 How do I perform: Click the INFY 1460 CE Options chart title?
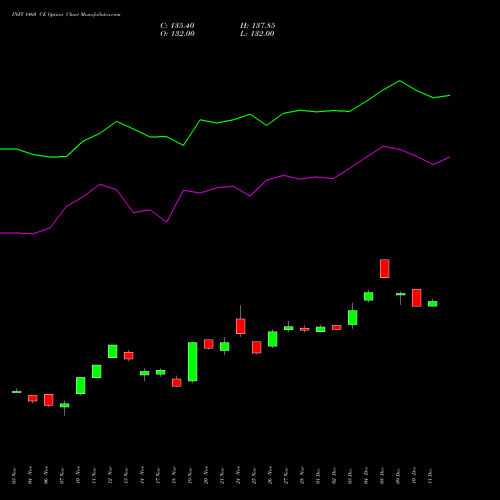66,15
